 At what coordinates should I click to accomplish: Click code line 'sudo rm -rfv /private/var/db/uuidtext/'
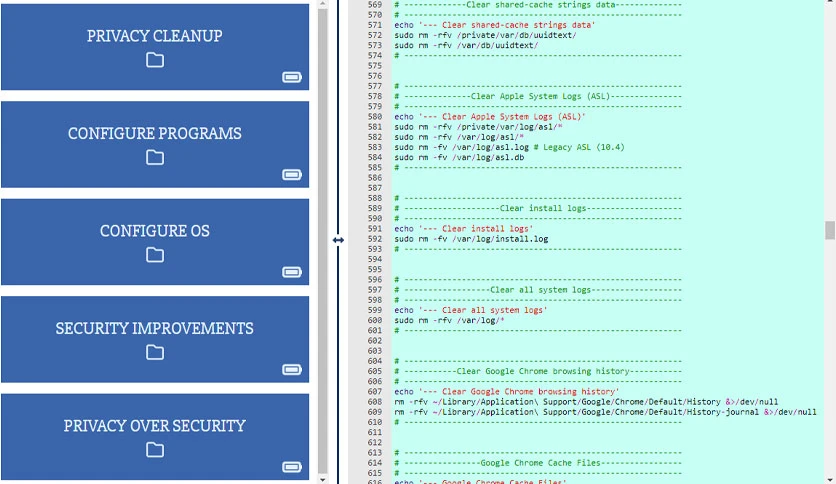[x=485, y=35]
